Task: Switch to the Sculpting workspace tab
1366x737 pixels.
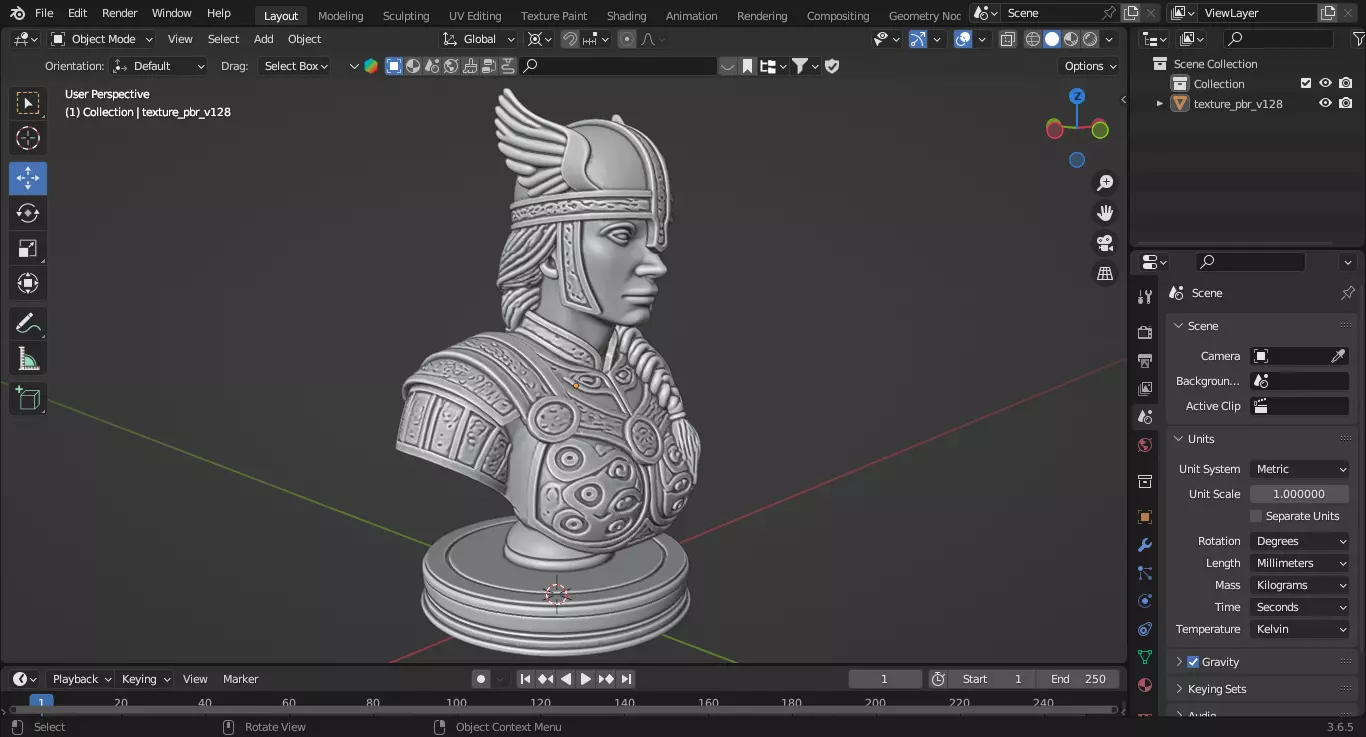Action: [406, 15]
